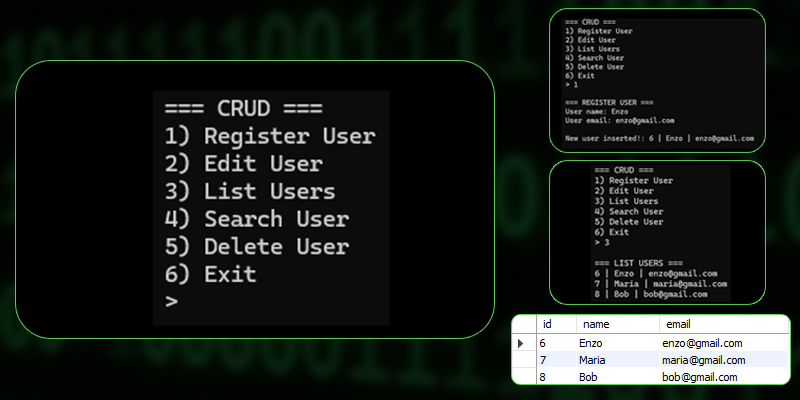Click "6) Exit" in the large menu
This screenshot has width=800, height=400.
(x=210, y=274)
